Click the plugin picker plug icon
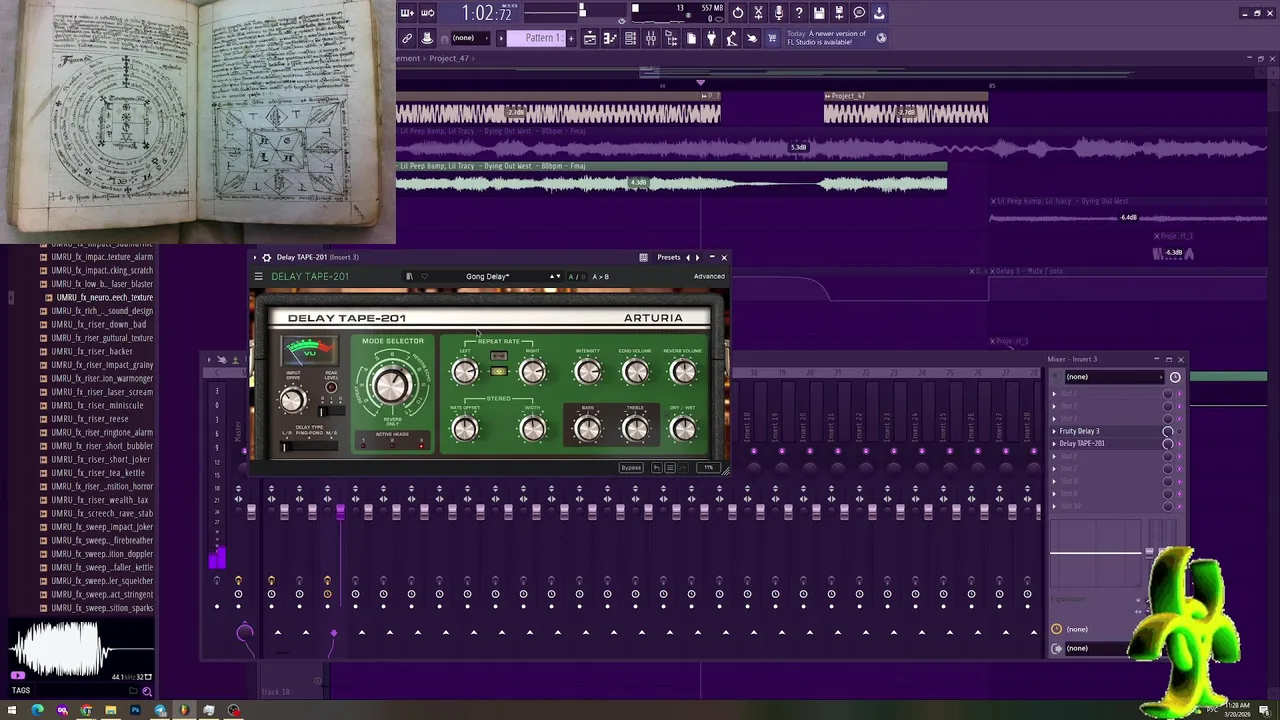 pyautogui.click(x=712, y=38)
